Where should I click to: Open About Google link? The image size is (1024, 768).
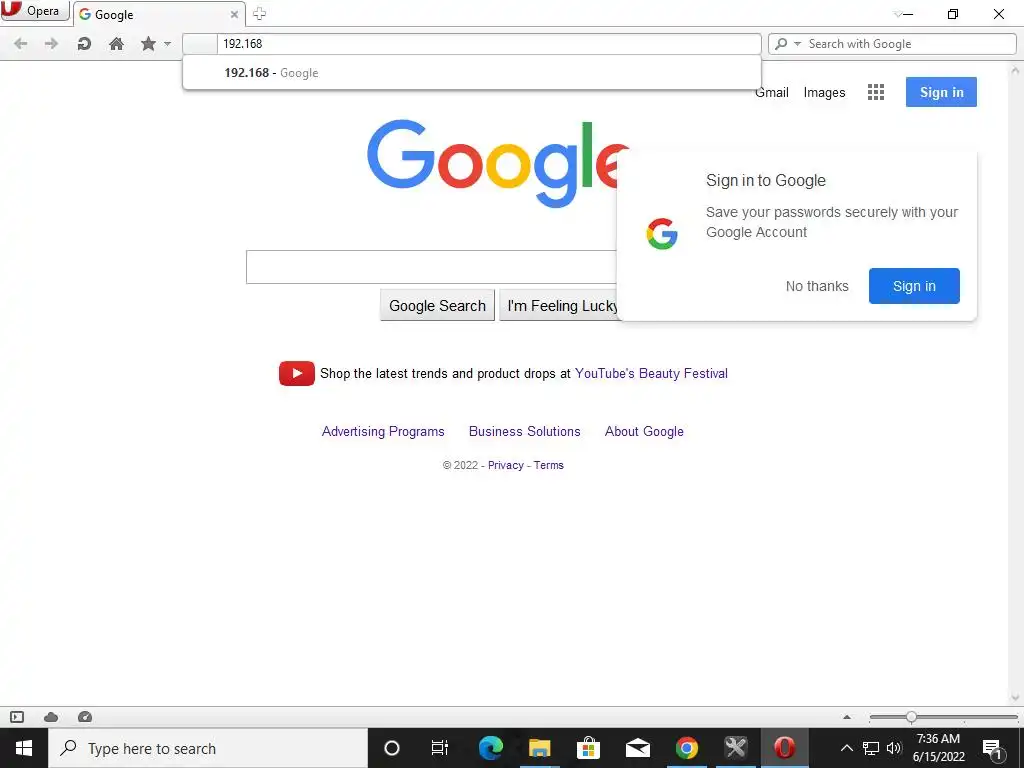click(x=644, y=432)
